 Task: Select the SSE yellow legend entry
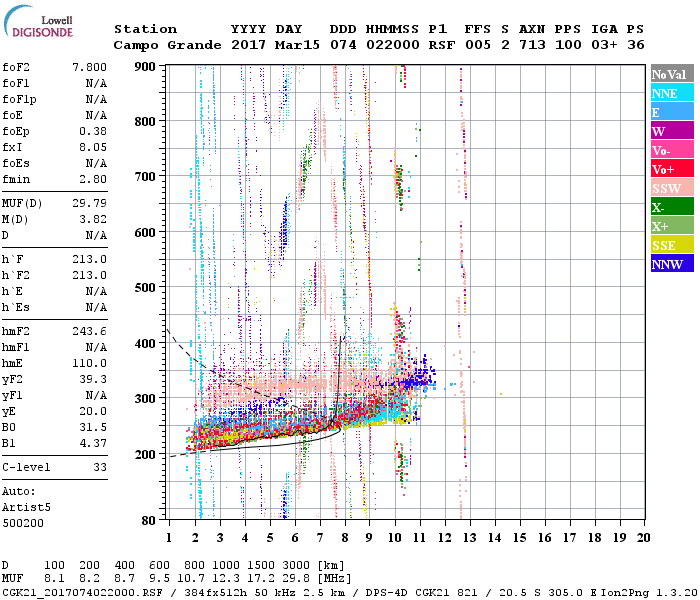[671, 245]
